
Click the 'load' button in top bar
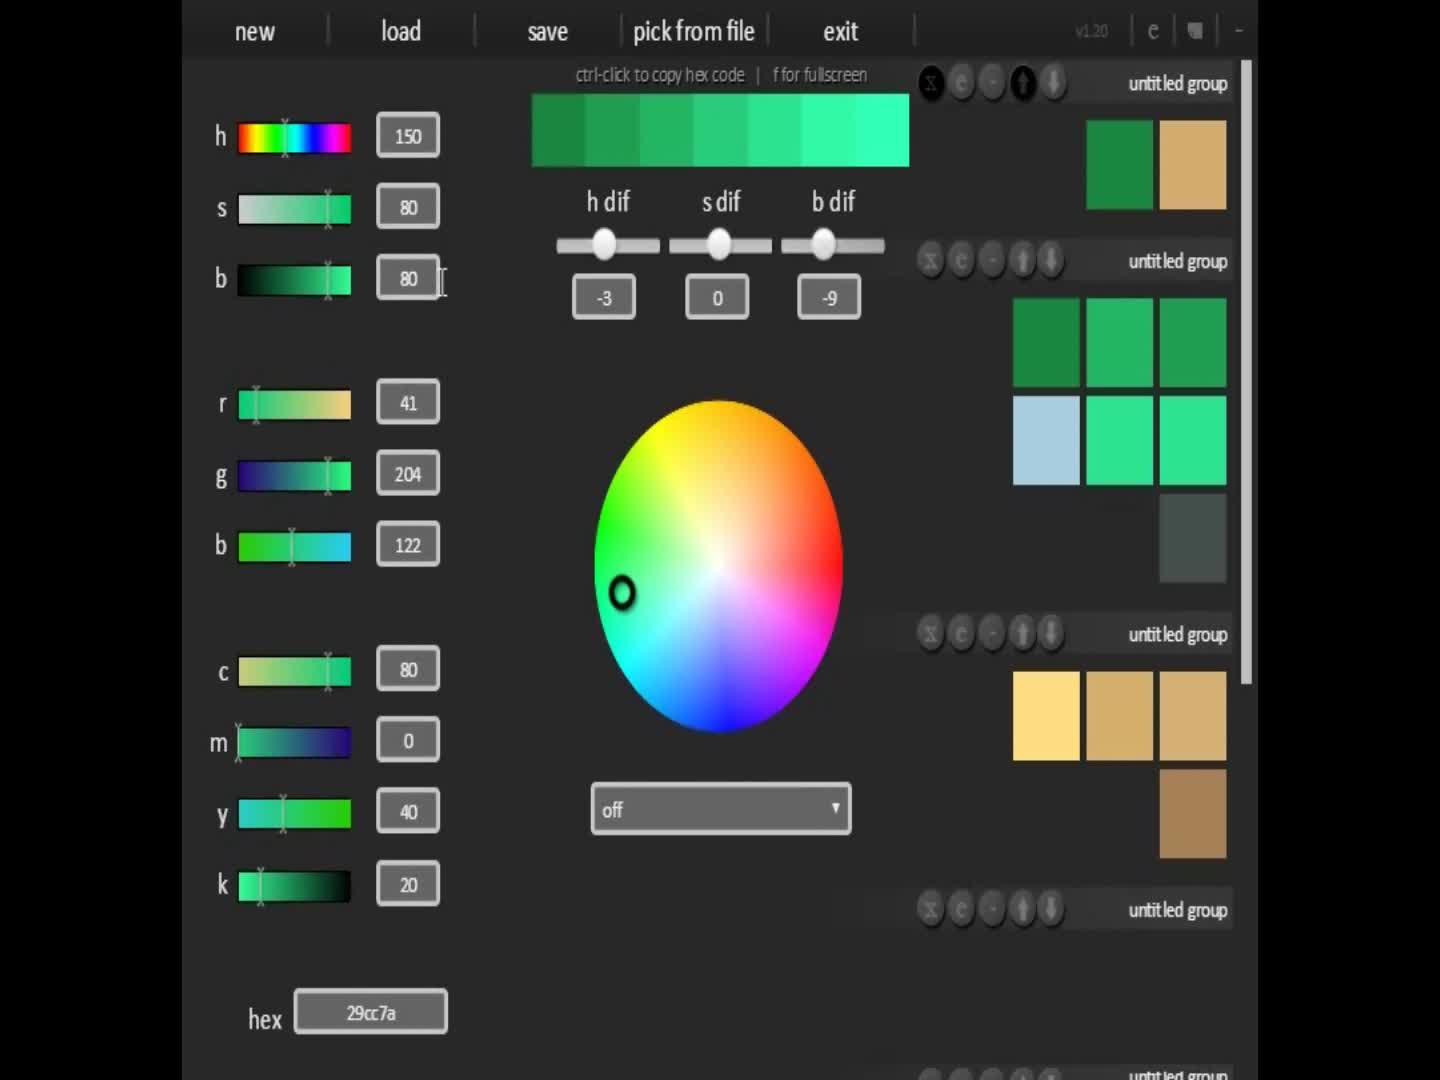(x=400, y=32)
